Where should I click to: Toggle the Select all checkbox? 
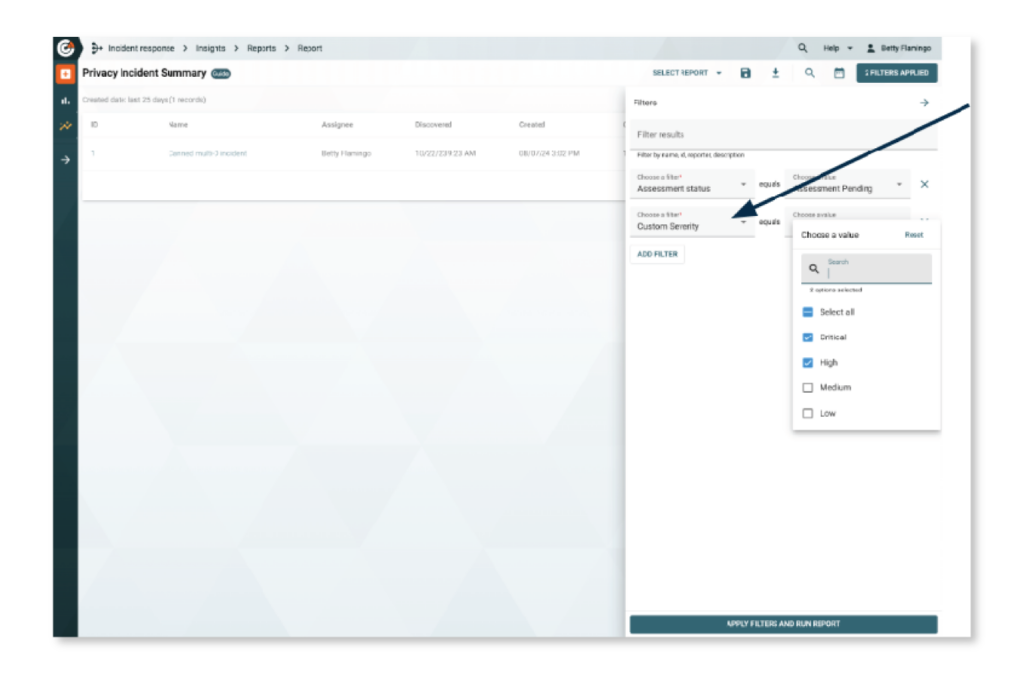click(808, 312)
